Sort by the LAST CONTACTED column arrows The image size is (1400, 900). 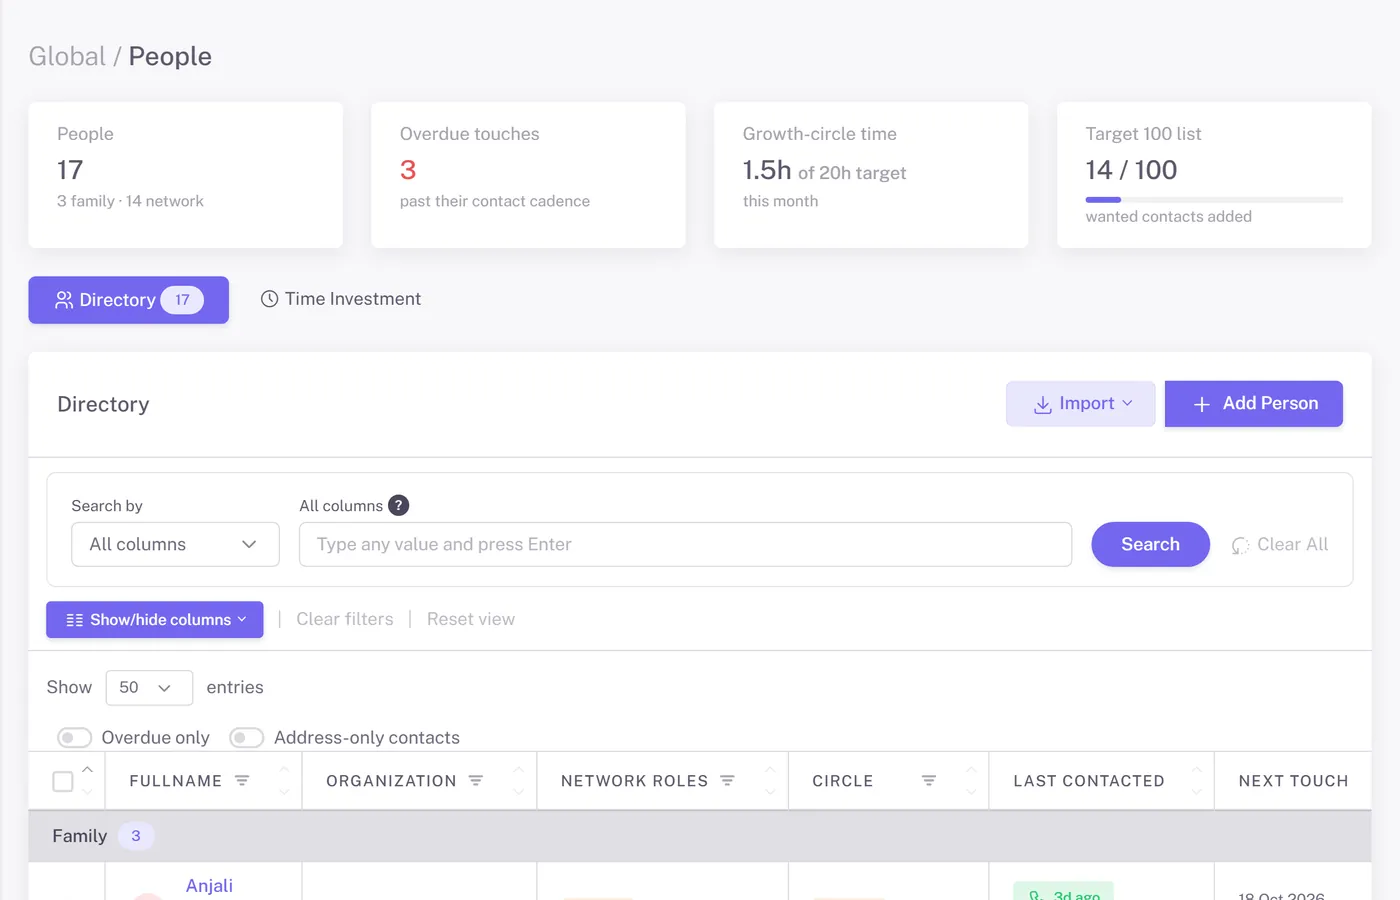tap(1197, 781)
